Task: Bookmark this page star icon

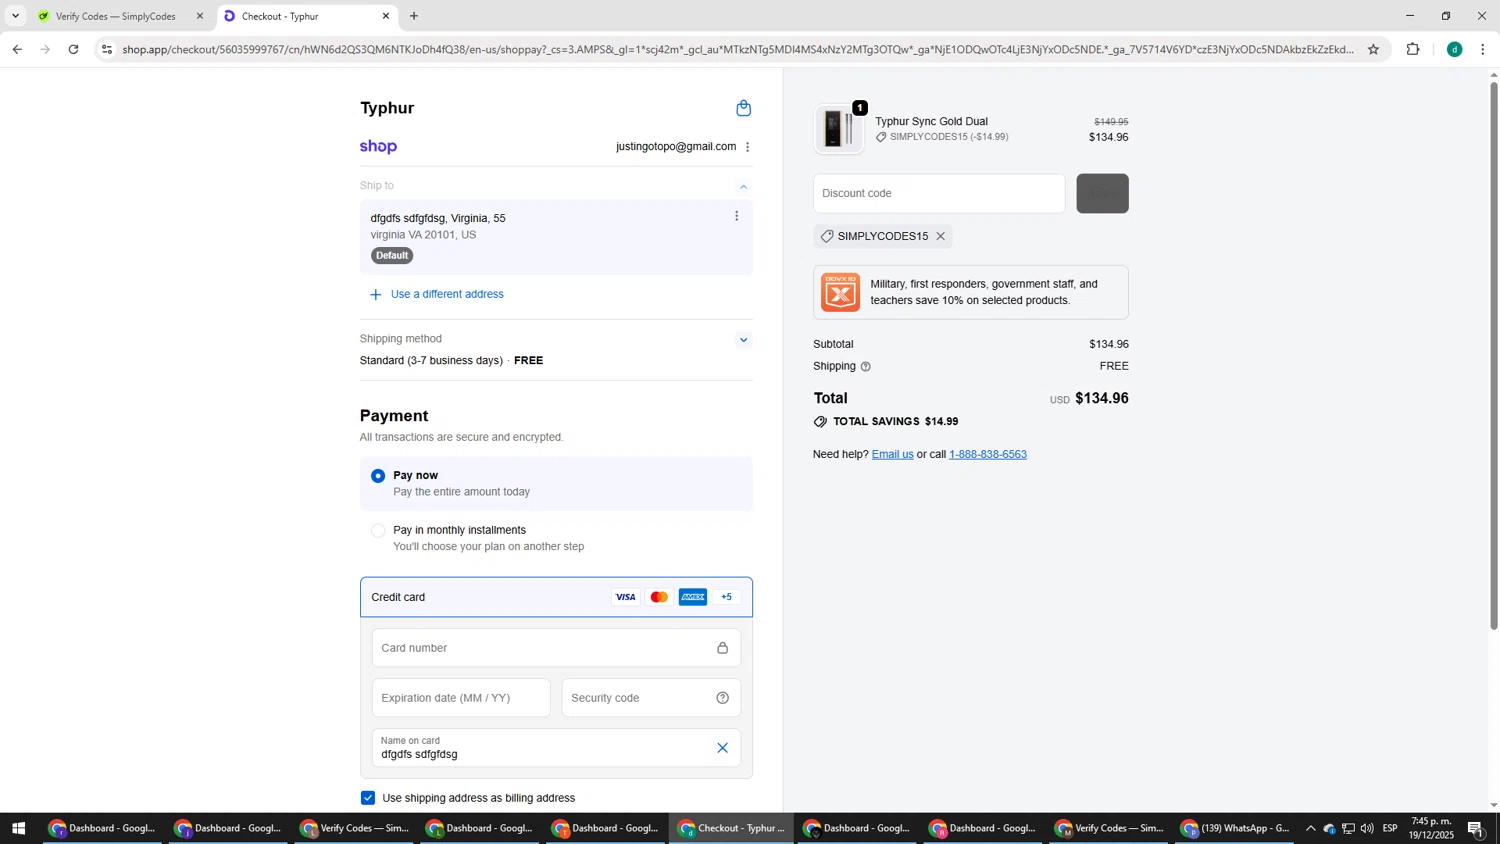Action: 1373,49
